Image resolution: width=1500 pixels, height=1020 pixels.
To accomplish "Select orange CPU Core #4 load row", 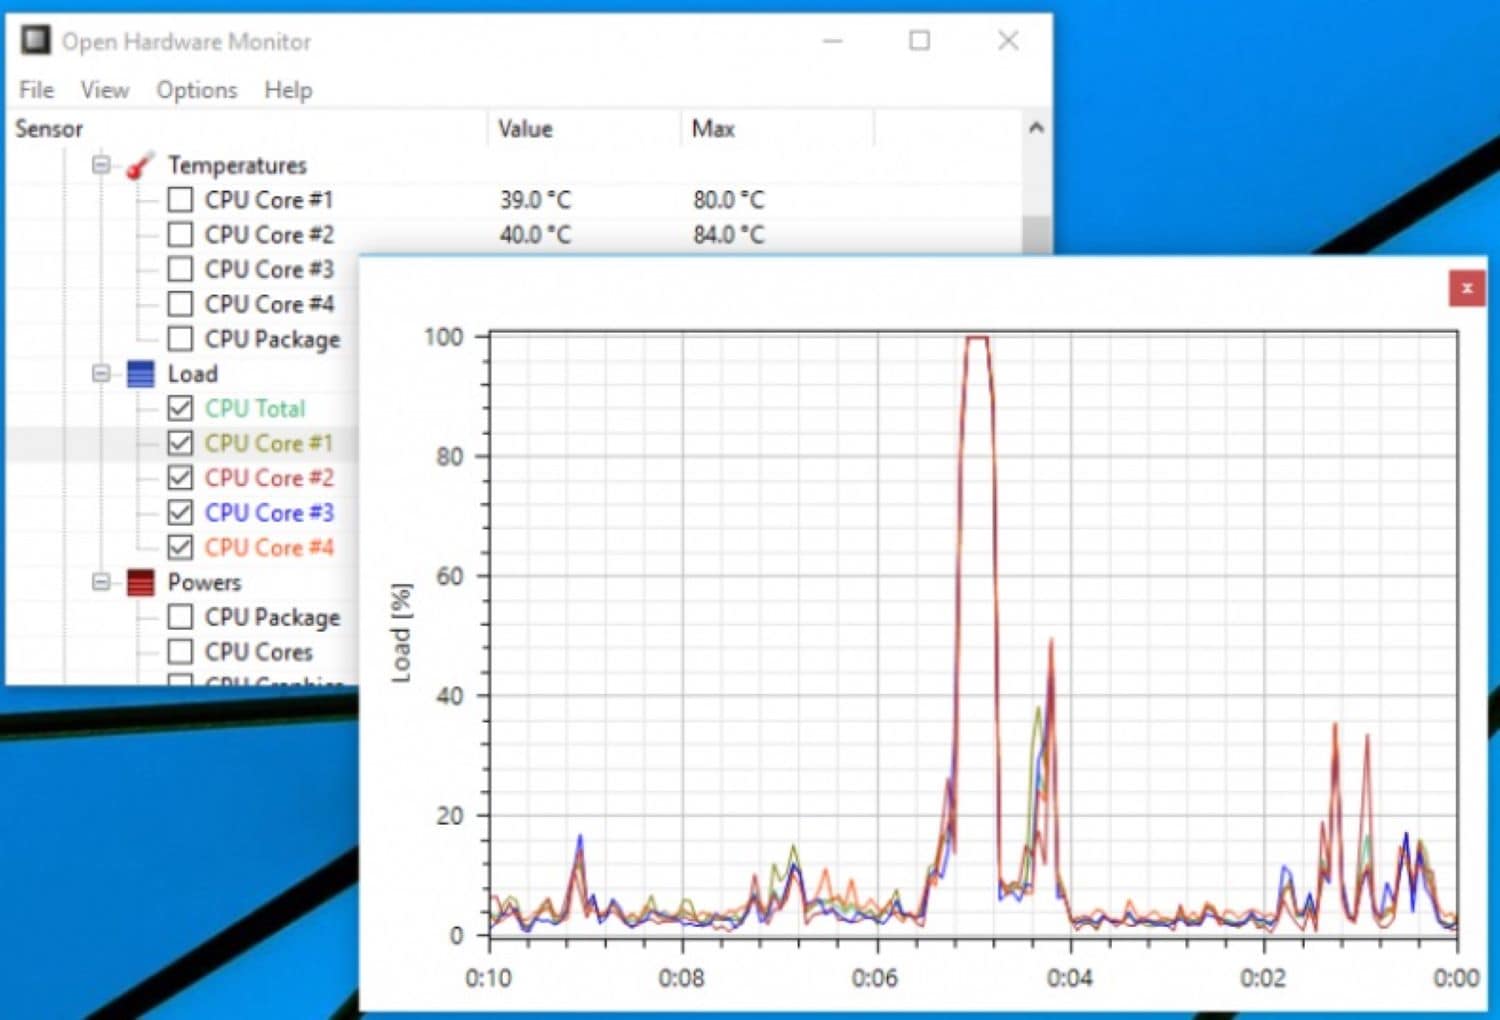I will (x=269, y=547).
